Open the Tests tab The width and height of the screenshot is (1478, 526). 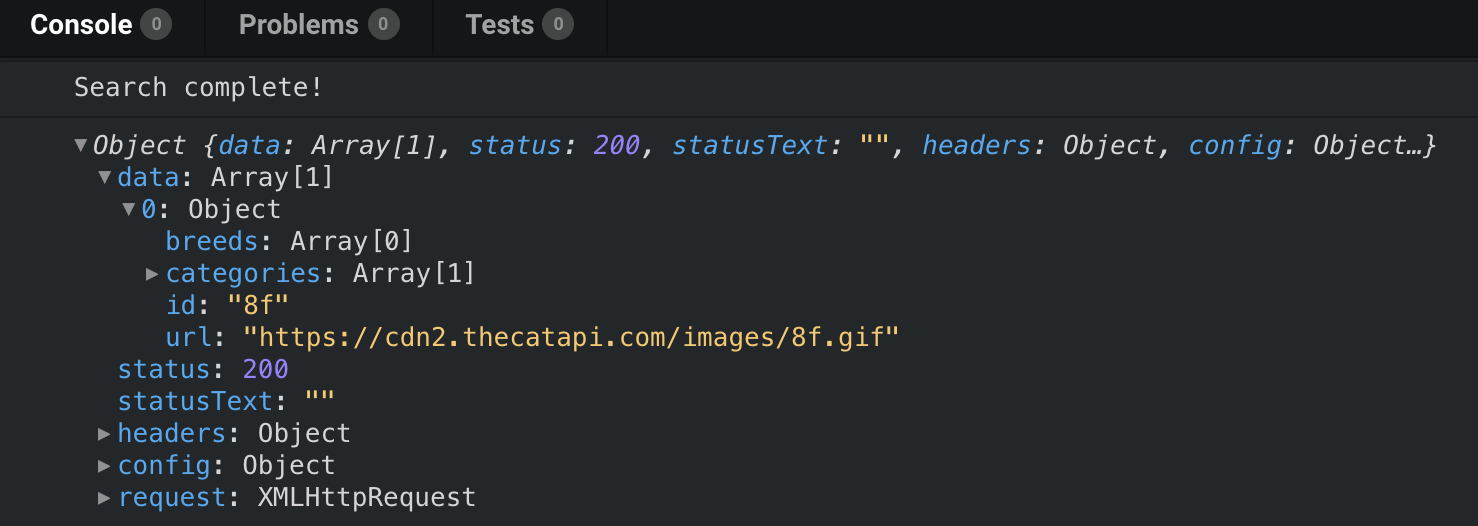[519, 26]
